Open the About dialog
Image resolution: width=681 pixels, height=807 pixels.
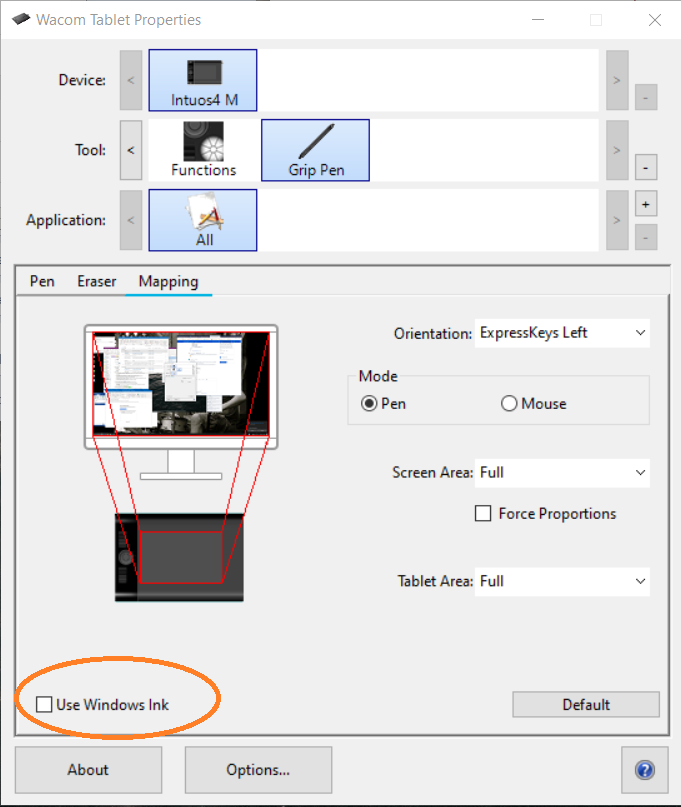(88, 770)
